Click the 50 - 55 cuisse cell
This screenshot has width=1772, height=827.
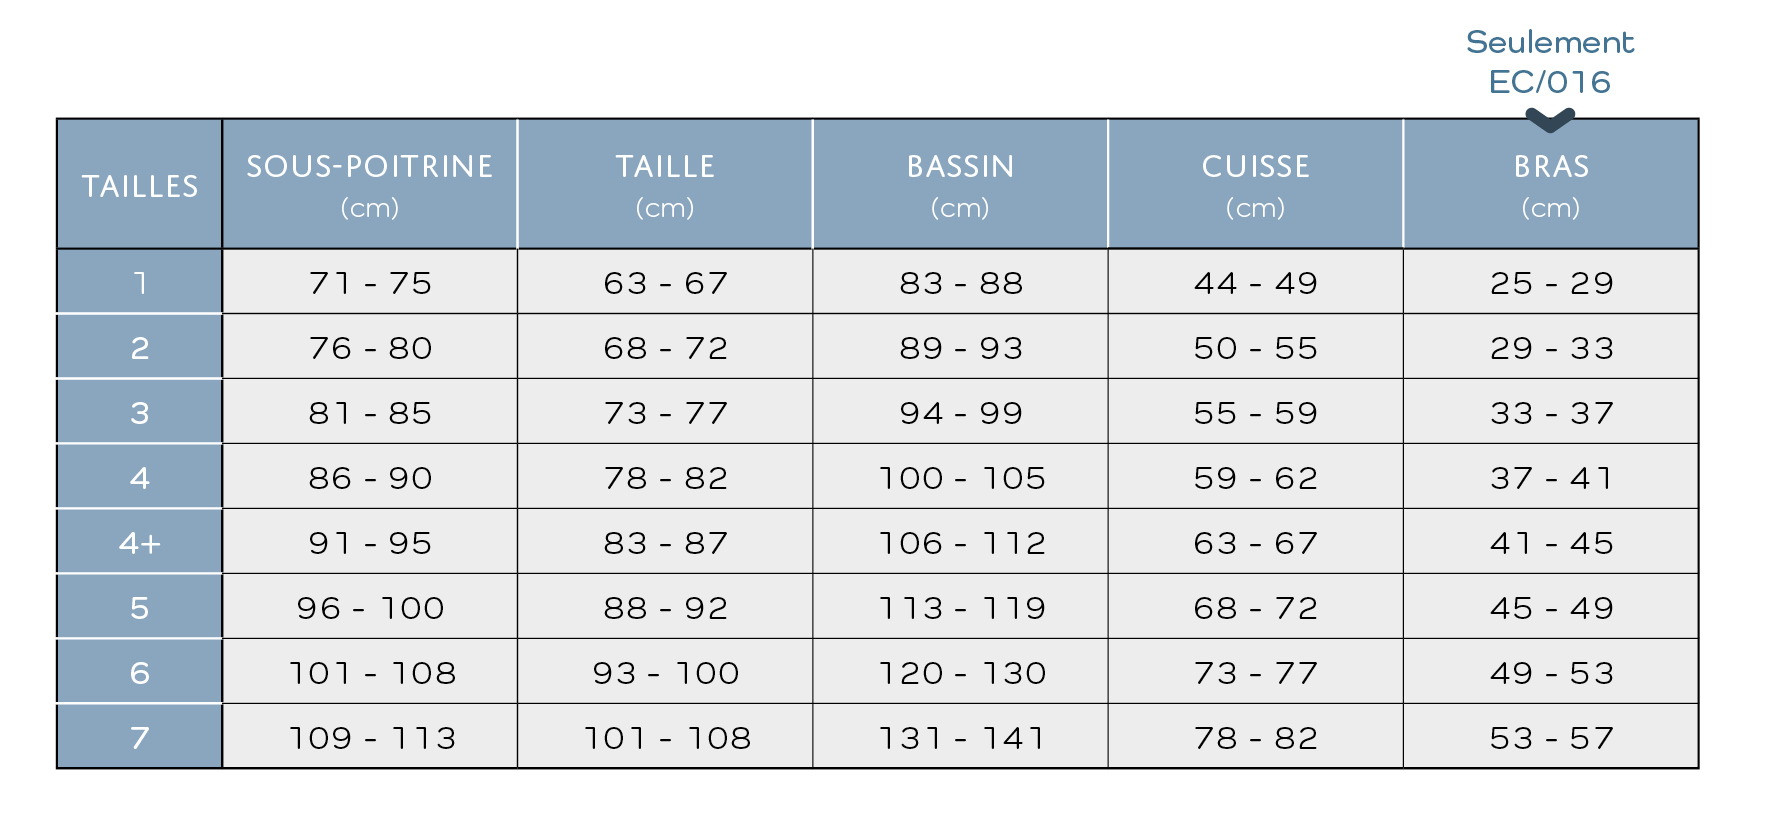[1255, 348]
